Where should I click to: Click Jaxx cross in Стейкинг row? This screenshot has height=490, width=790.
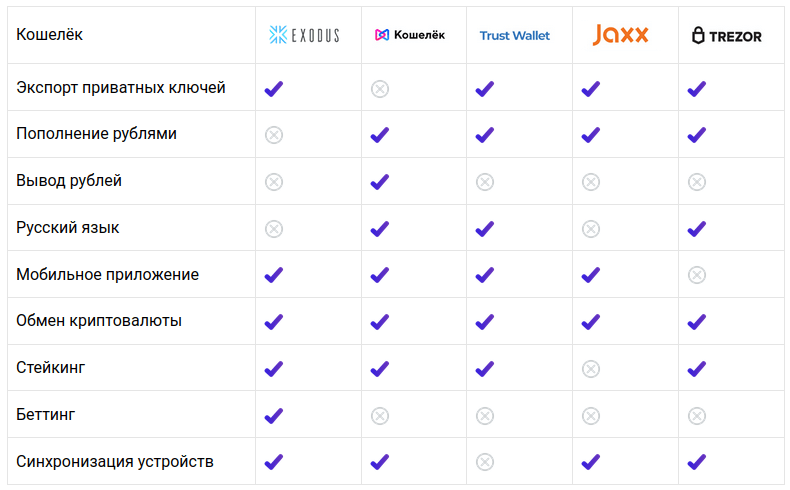point(591,369)
